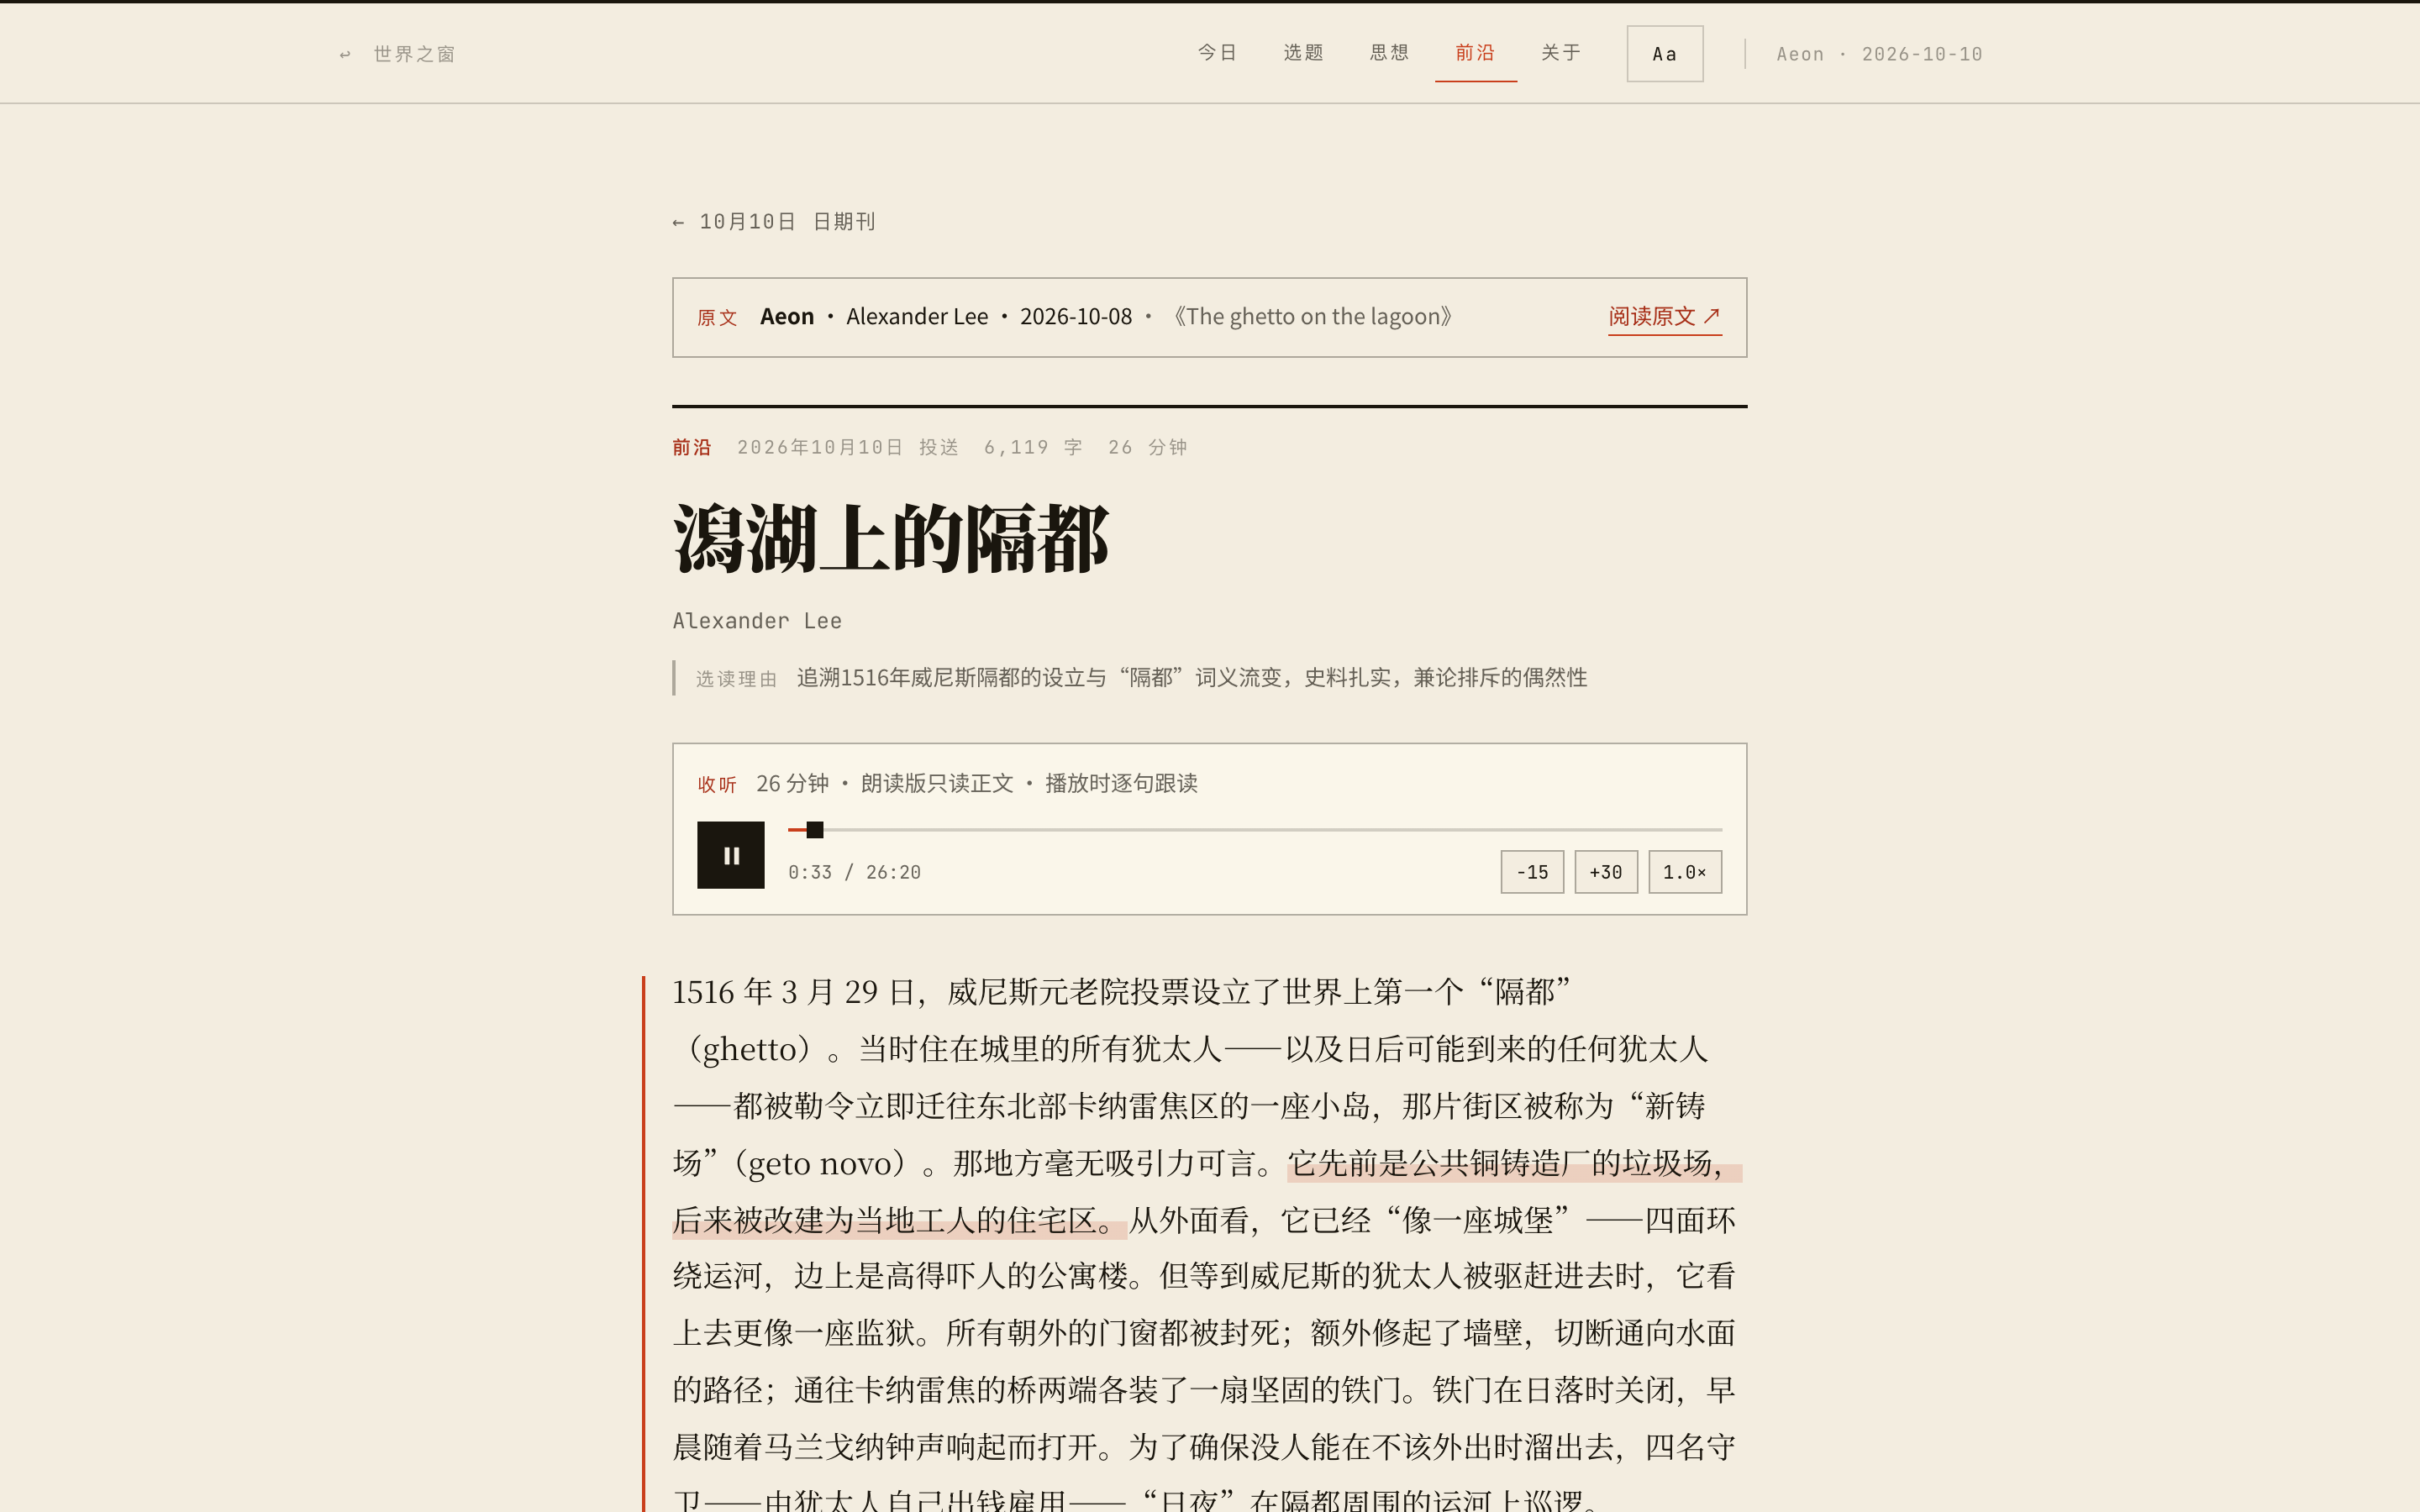2420x1512 pixels.
Task: Change playback speed 1.0× button
Action: point(1685,872)
